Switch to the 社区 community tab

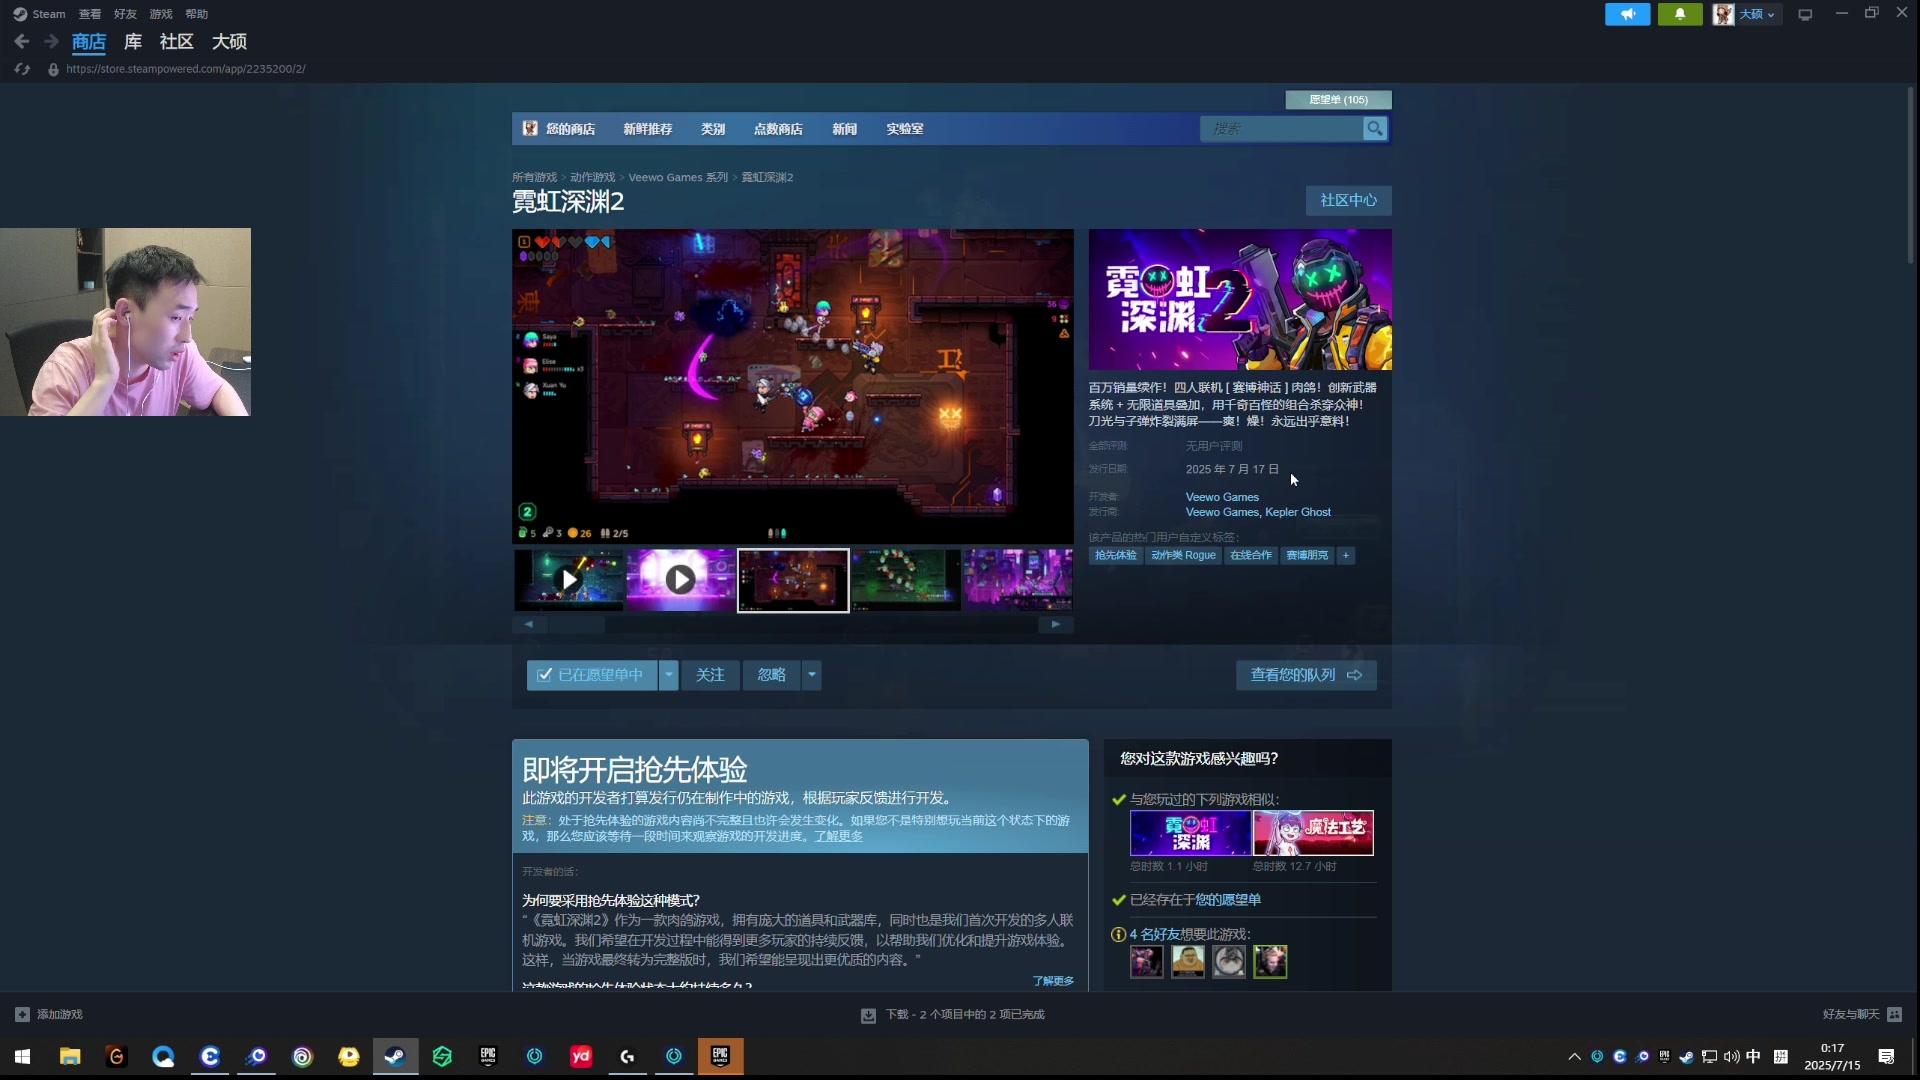(177, 42)
